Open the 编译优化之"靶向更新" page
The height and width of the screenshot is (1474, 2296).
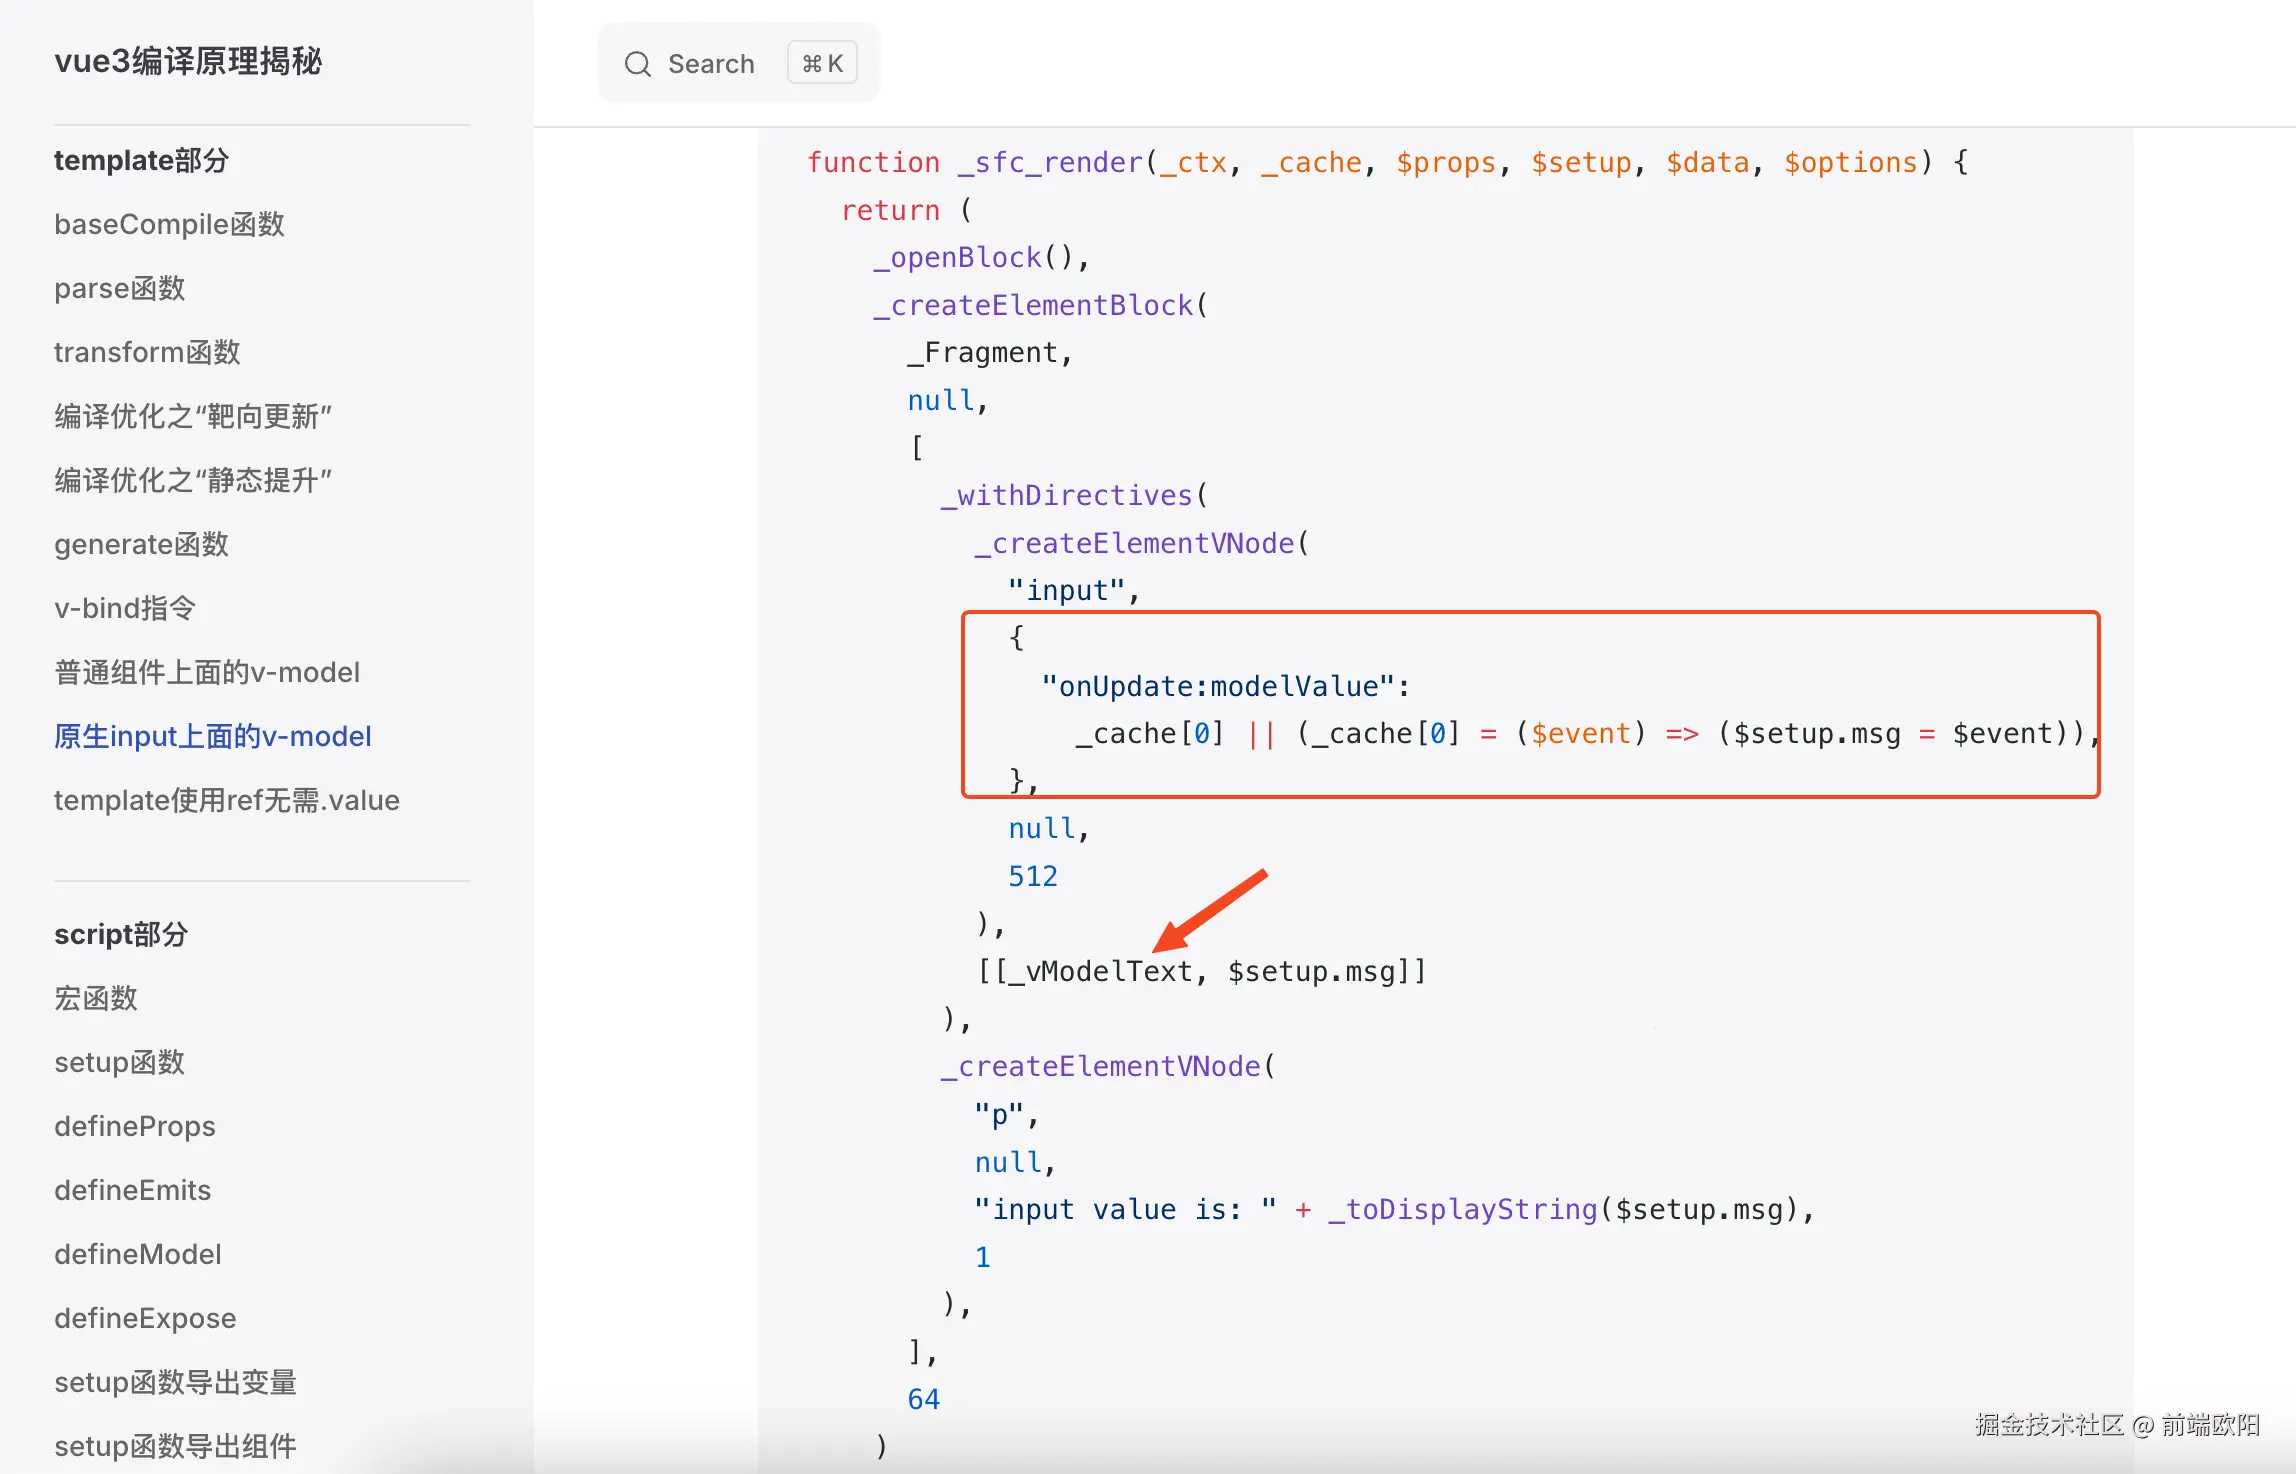tap(193, 416)
